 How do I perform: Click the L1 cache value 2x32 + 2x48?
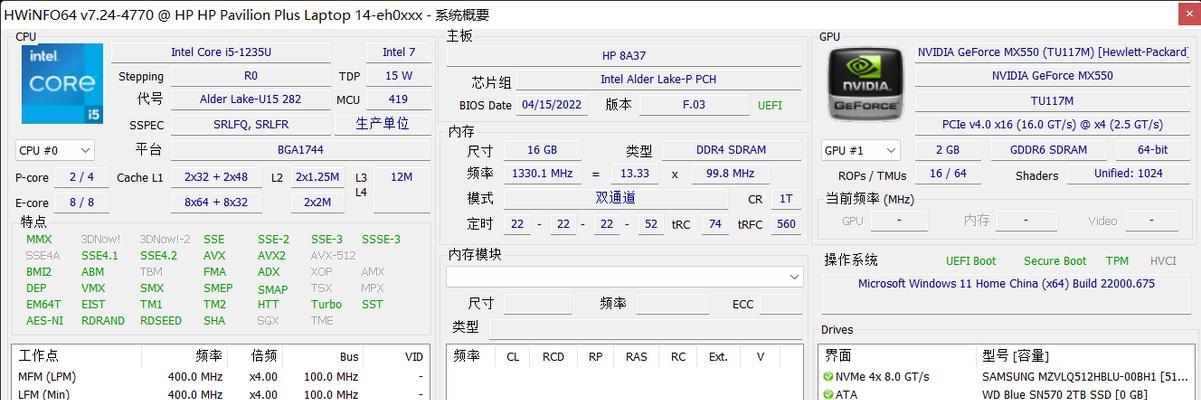point(216,177)
